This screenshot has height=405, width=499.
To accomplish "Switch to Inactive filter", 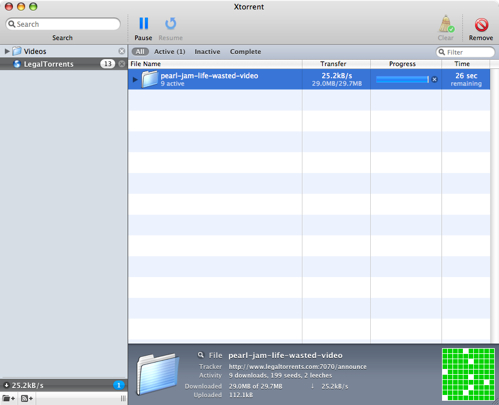I will coord(207,52).
